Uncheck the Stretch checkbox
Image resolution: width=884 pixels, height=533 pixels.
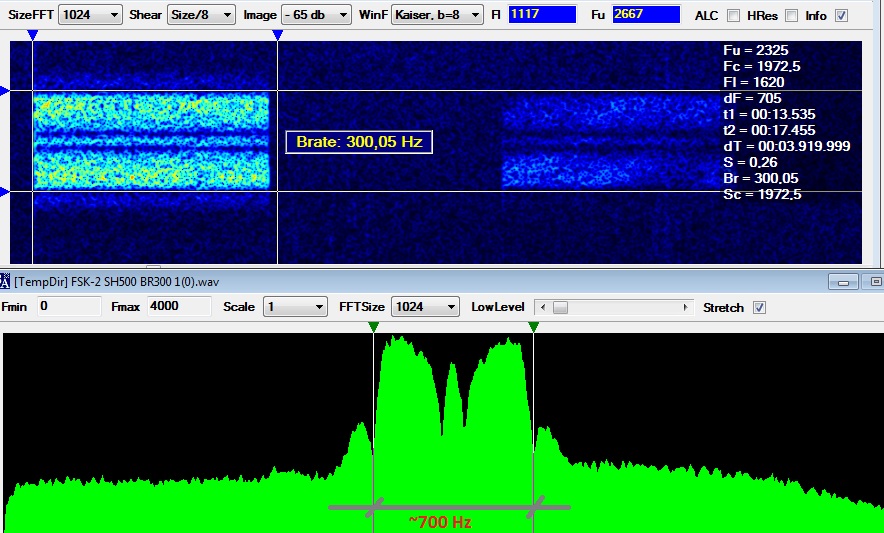(x=759, y=307)
